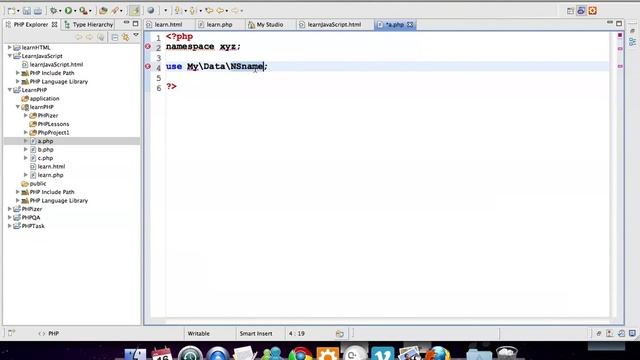Screen dimensions: 640x360
Task: Select the application folder
Action: click(44, 98)
